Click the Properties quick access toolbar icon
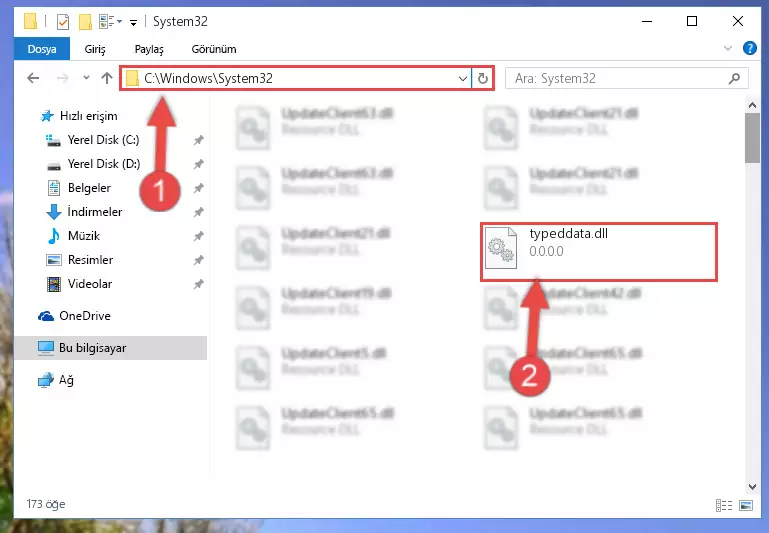The height and width of the screenshot is (533, 769). click(x=63, y=22)
